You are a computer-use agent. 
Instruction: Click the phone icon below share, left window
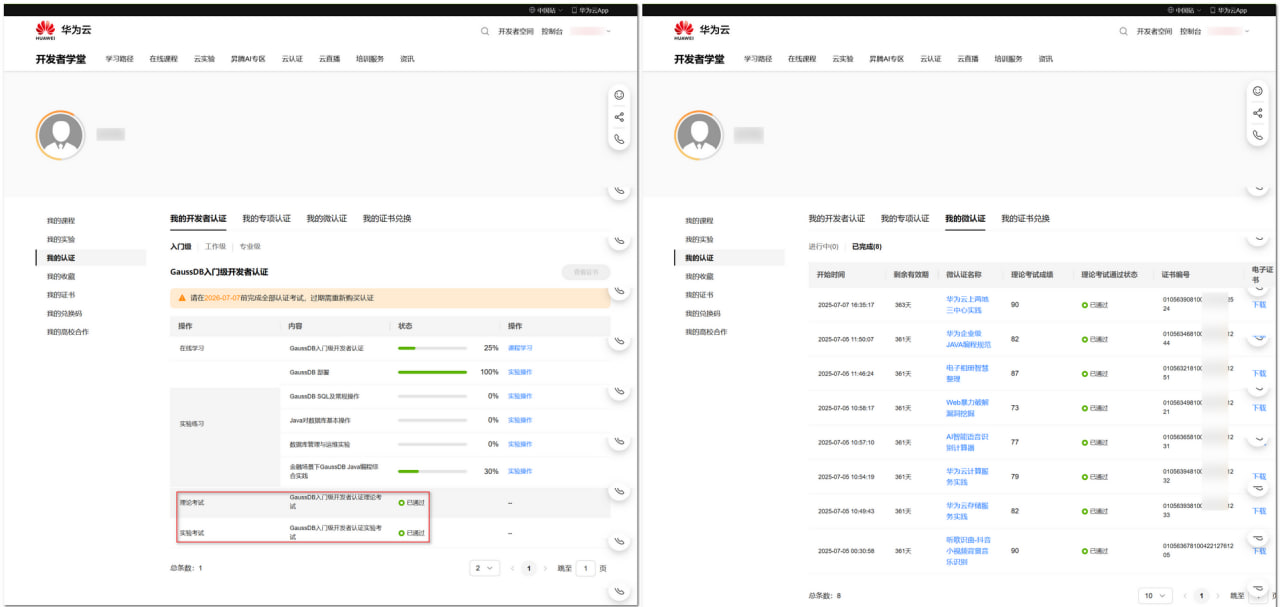(619, 139)
